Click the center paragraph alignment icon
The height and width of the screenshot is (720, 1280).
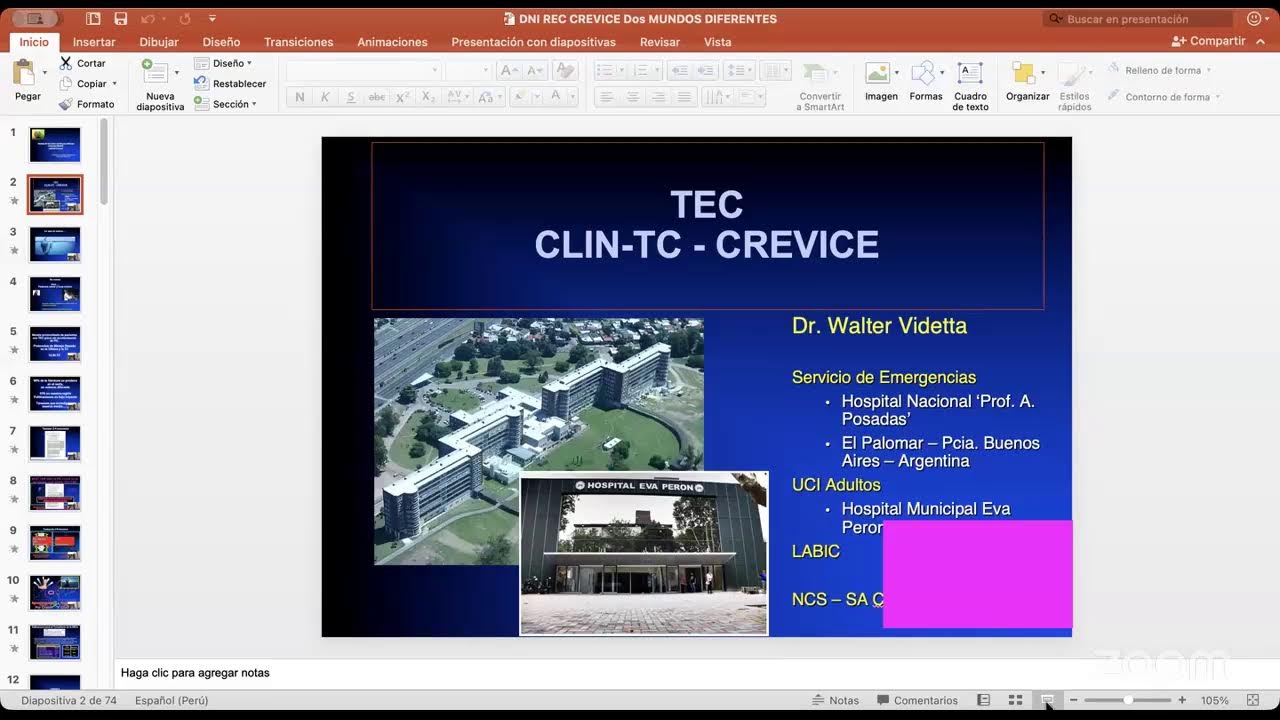pyautogui.click(x=632, y=97)
